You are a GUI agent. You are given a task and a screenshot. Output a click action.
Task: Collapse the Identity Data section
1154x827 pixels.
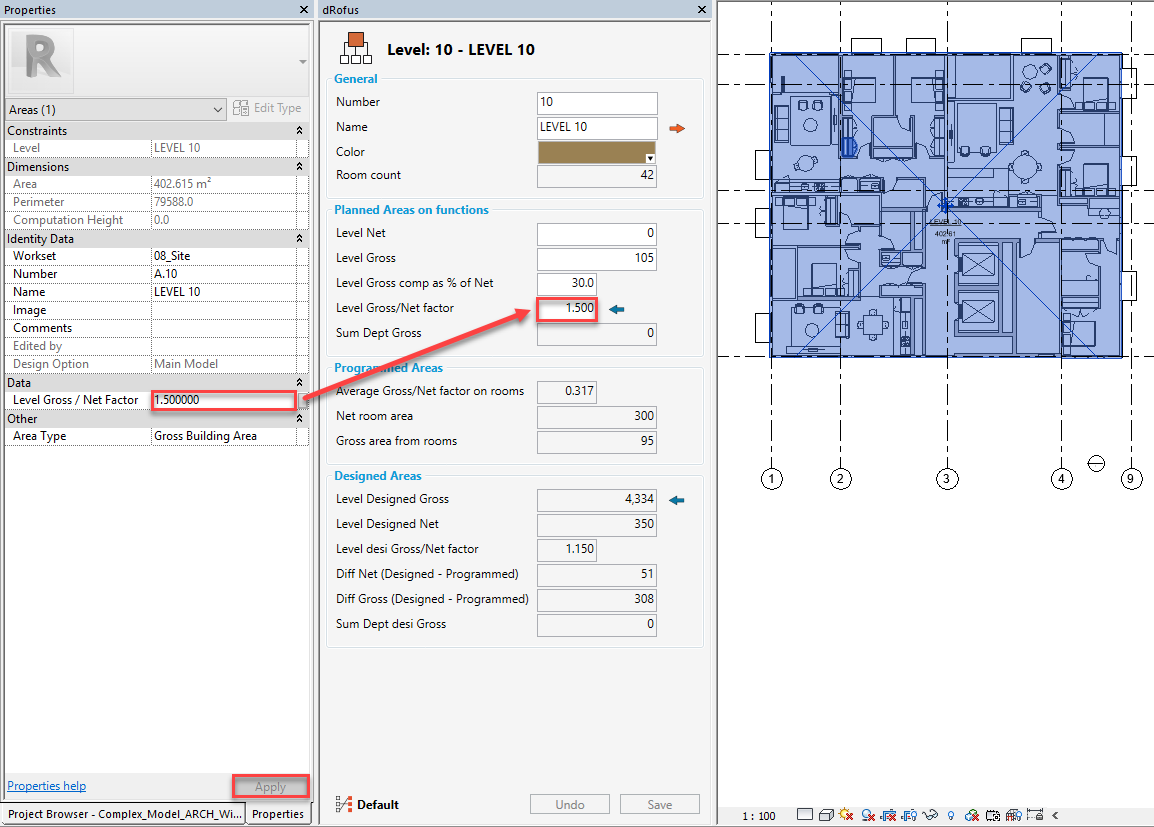coord(299,239)
